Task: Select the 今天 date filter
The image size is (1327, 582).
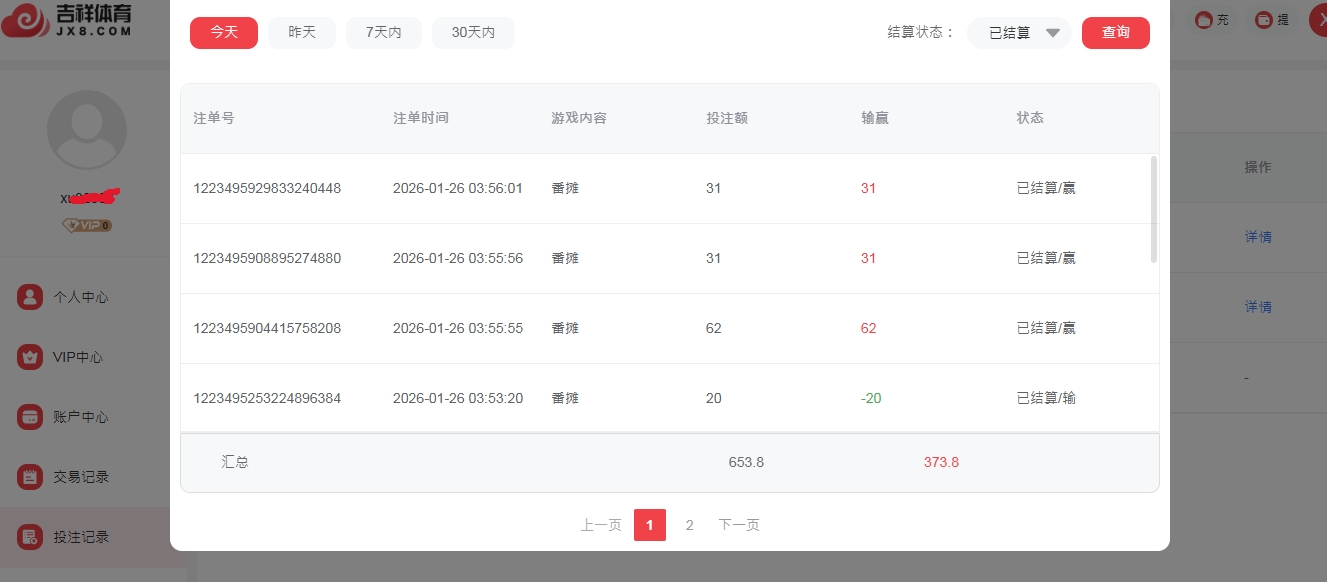Action: [224, 33]
